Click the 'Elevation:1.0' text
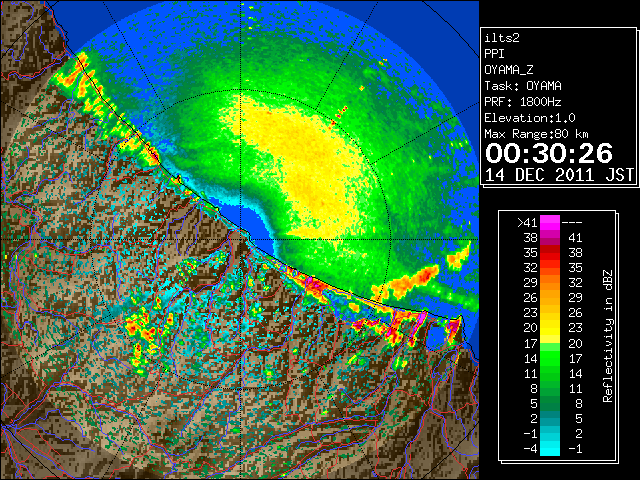640x480 pixels. [x=530, y=118]
